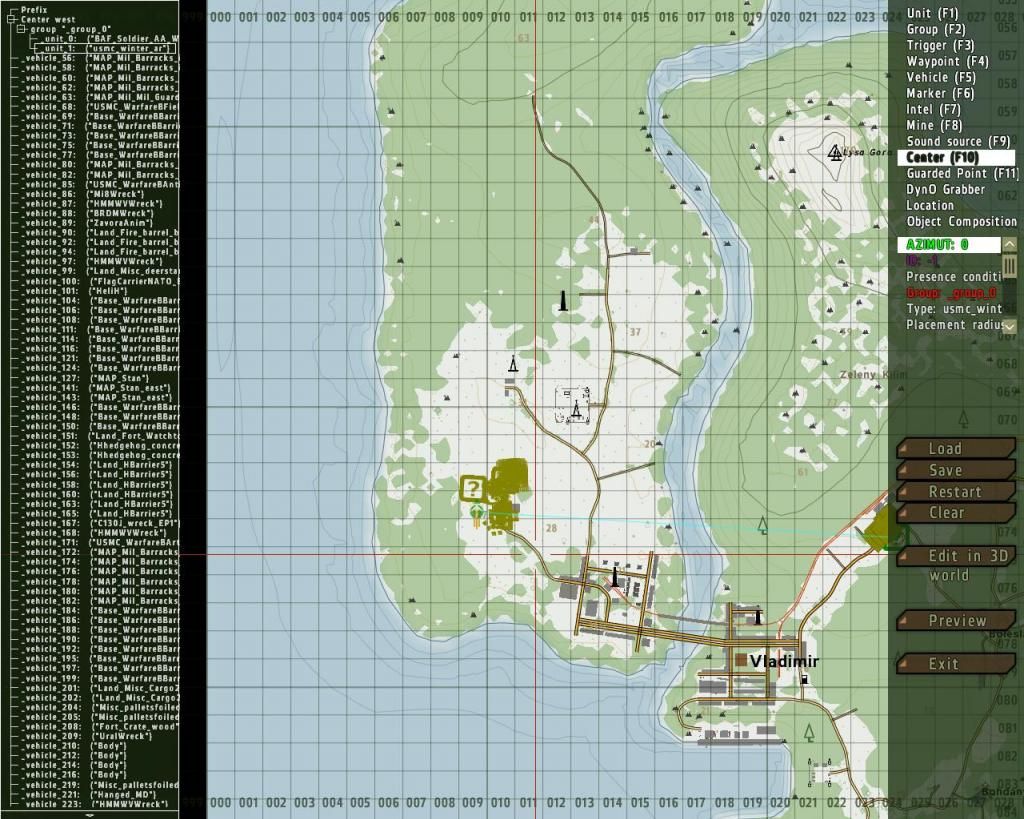The height and width of the screenshot is (819, 1024).
Task: Open the Preview
Action: coord(955,620)
